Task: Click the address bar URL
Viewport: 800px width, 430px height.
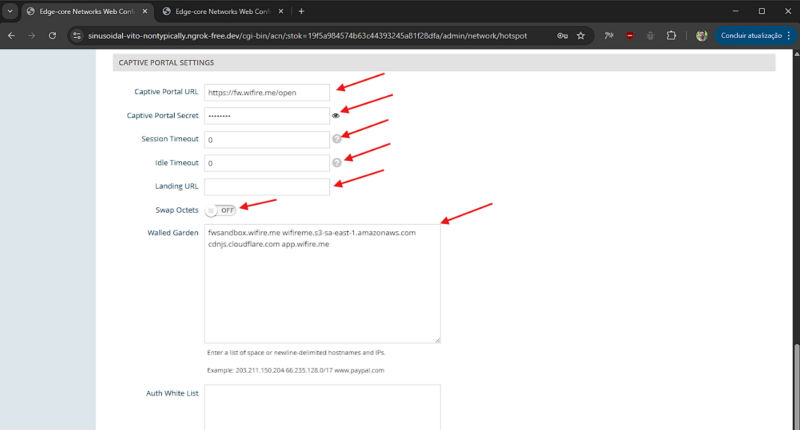Action: 307,36
